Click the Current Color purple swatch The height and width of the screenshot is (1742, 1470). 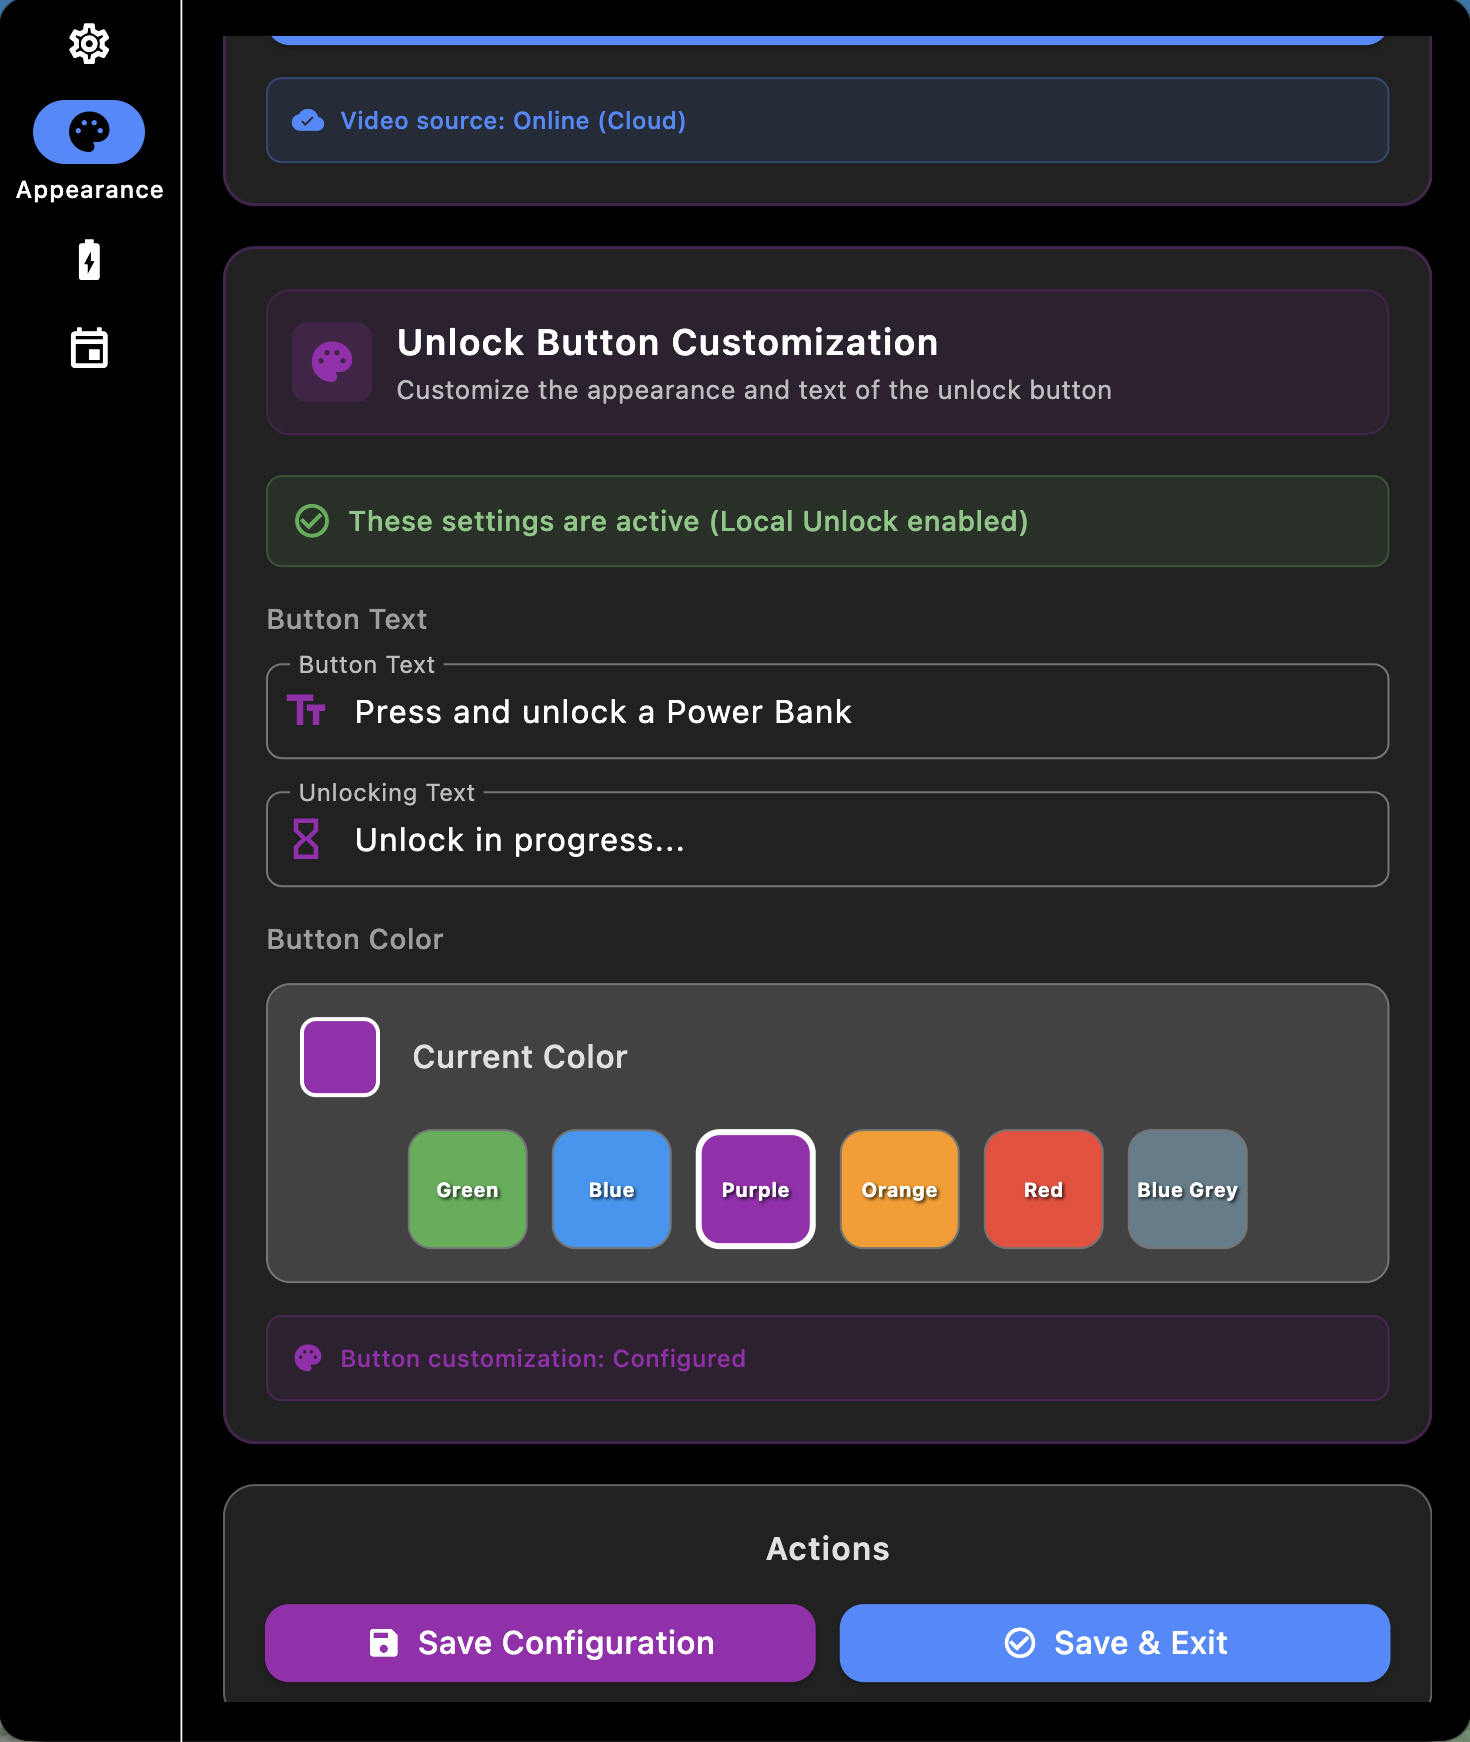click(339, 1056)
